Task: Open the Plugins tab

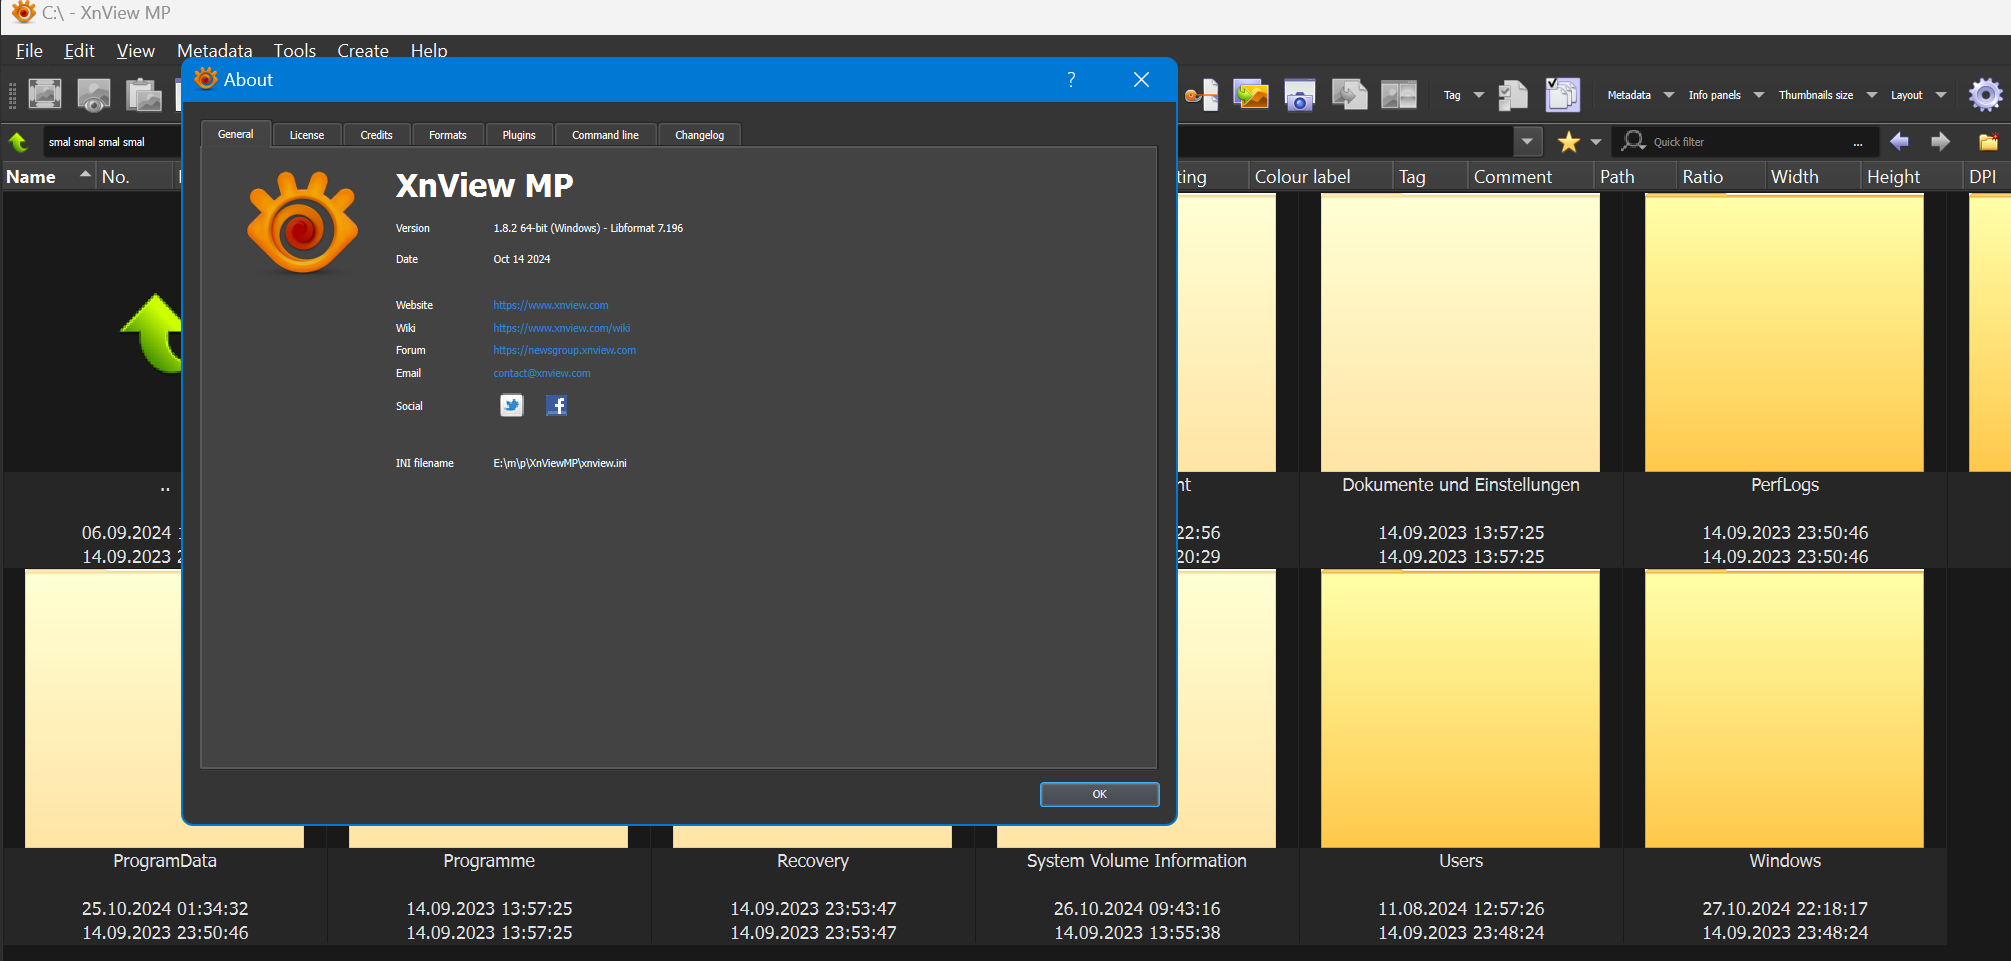Action: pos(519,135)
